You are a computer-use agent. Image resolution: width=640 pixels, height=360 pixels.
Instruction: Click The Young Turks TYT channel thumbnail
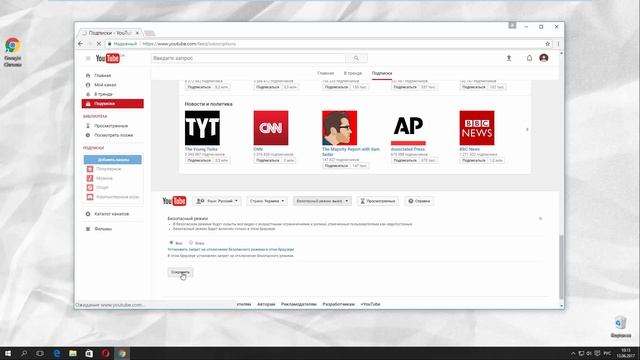[202, 128]
